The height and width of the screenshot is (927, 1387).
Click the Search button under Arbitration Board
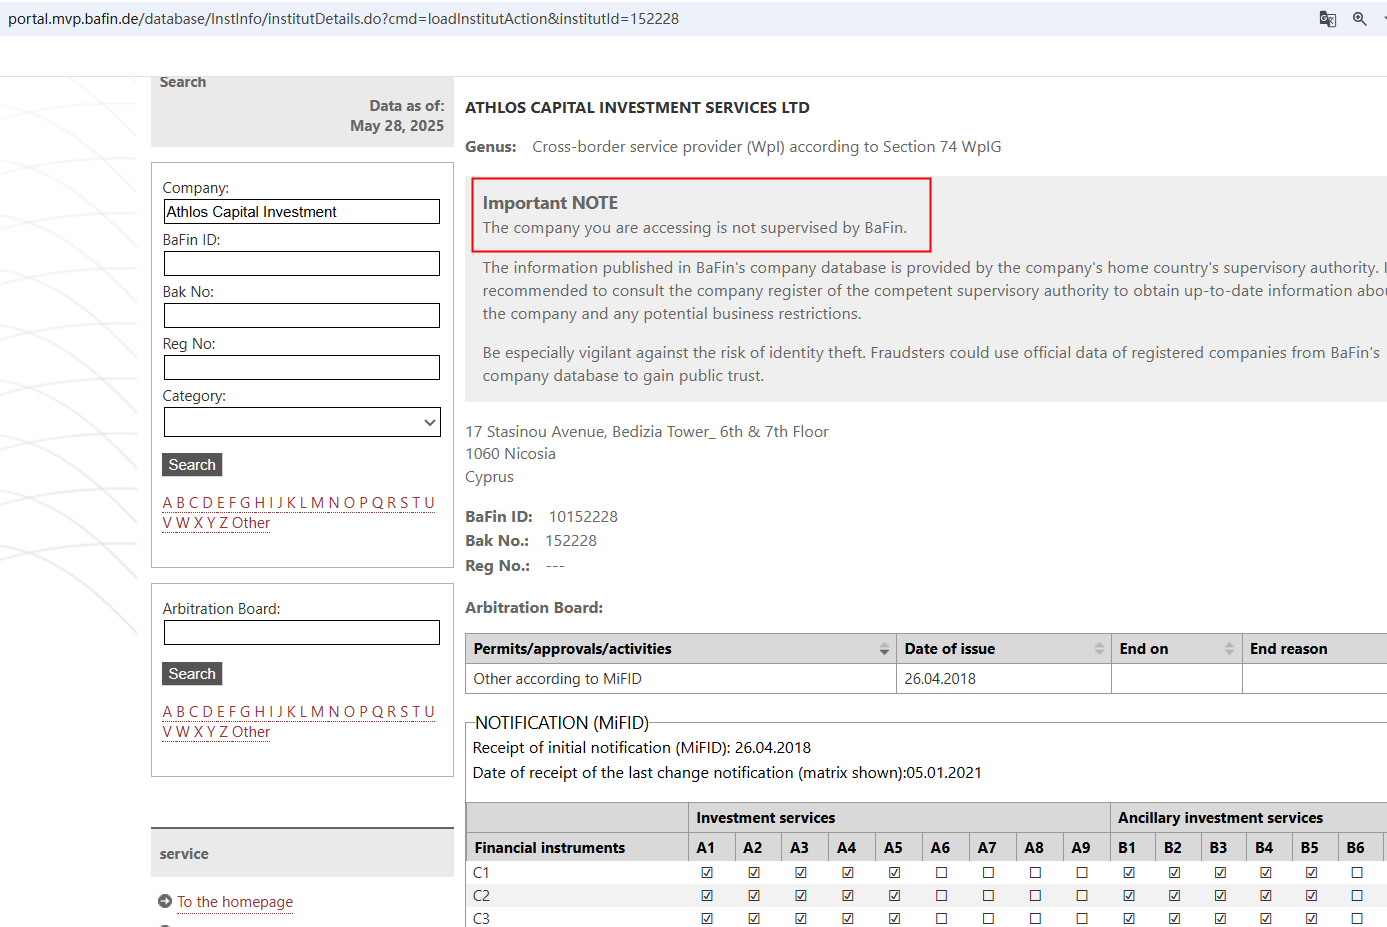point(192,674)
